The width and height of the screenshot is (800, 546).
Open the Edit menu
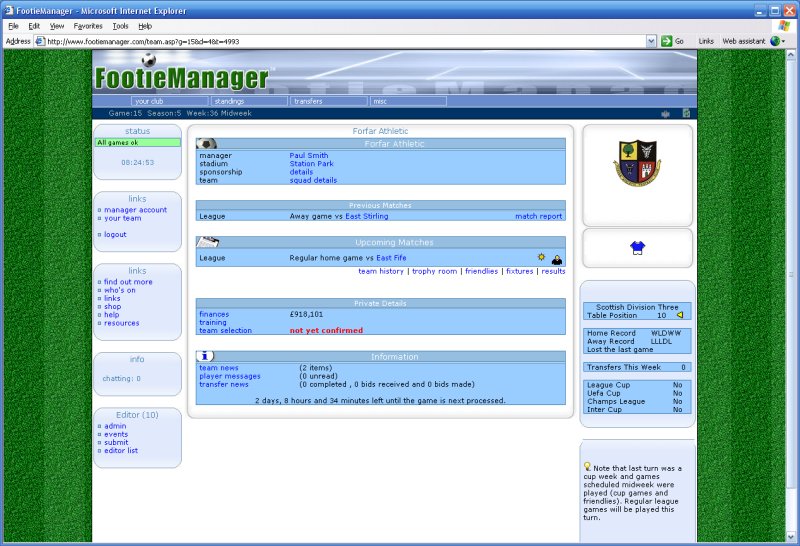click(x=34, y=26)
